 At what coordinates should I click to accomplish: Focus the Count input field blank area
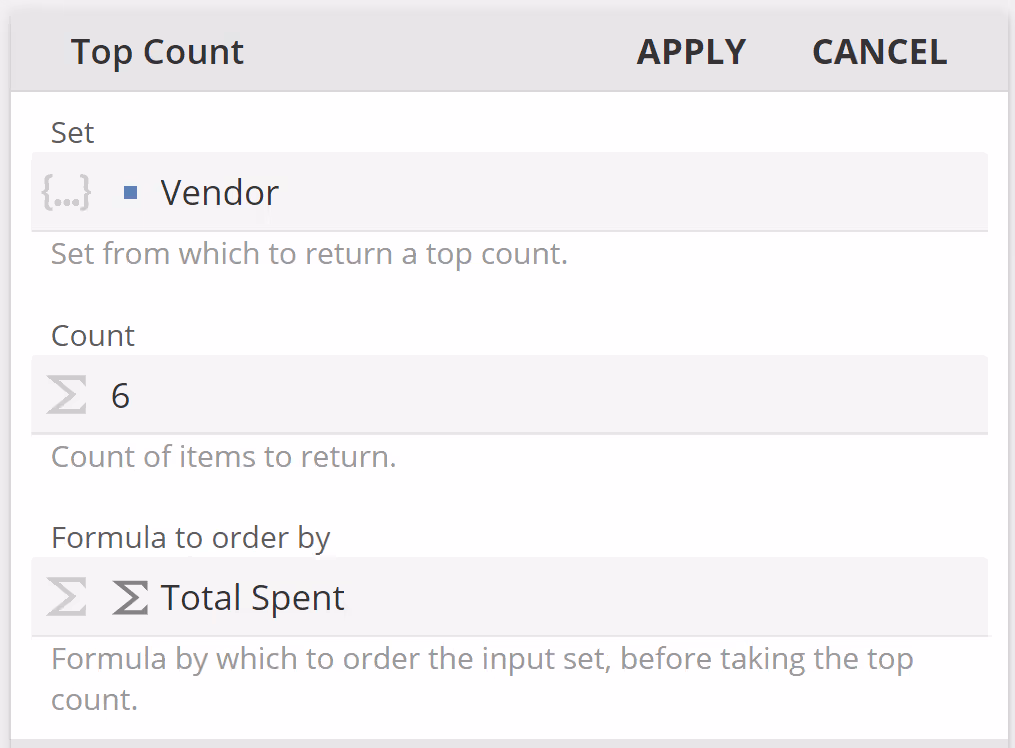pyautogui.click(x=560, y=395)
